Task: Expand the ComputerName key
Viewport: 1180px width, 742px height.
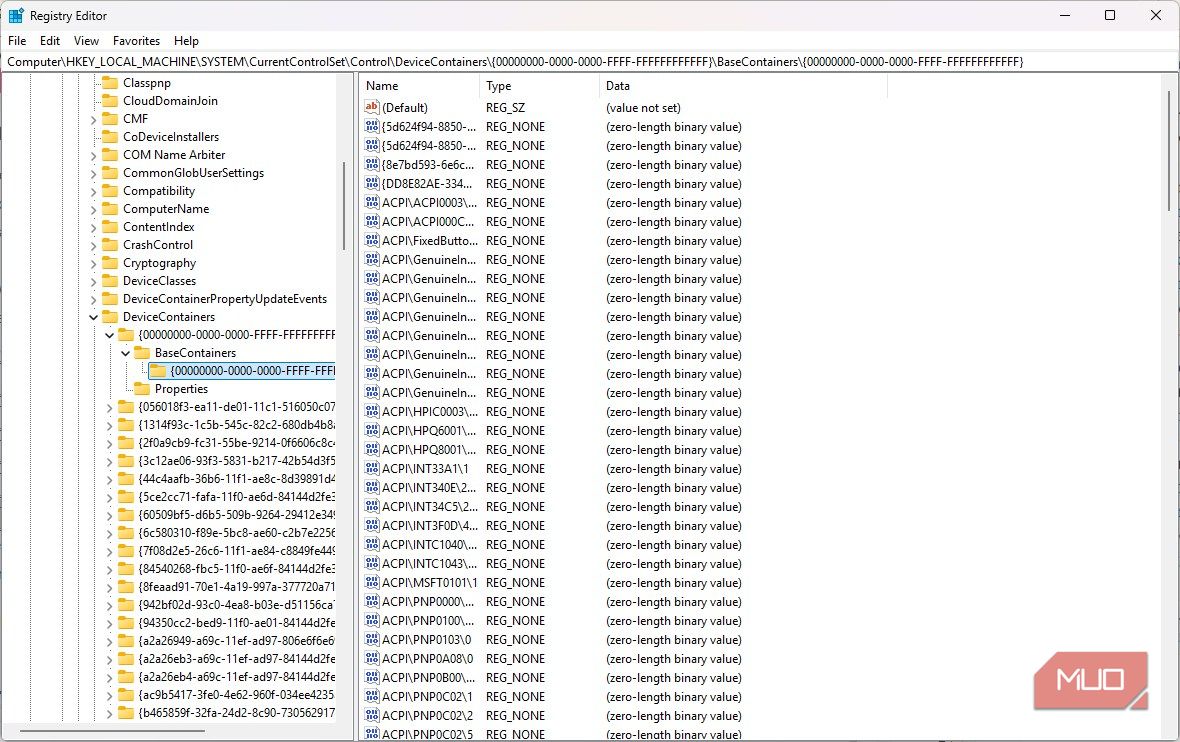Action: [93, 209]
